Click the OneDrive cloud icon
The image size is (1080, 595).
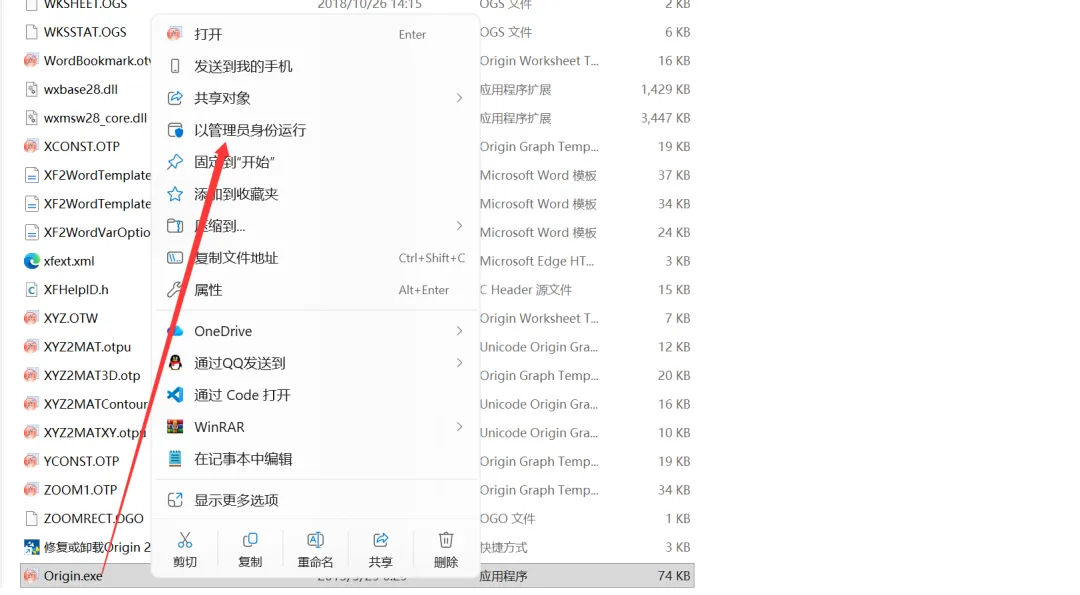[175, 331]
